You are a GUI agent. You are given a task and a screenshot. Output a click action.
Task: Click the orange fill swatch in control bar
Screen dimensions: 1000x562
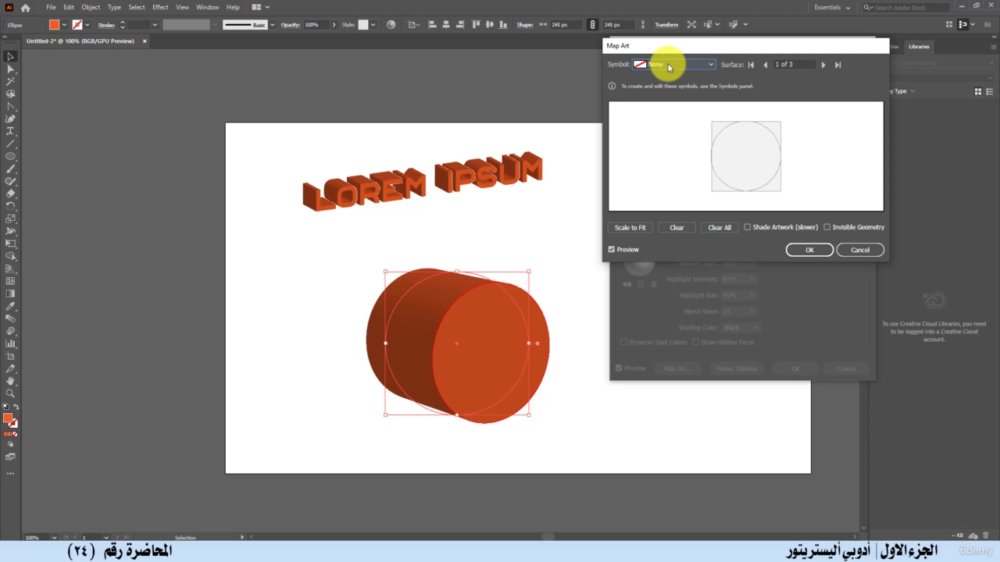click(54, 25)
